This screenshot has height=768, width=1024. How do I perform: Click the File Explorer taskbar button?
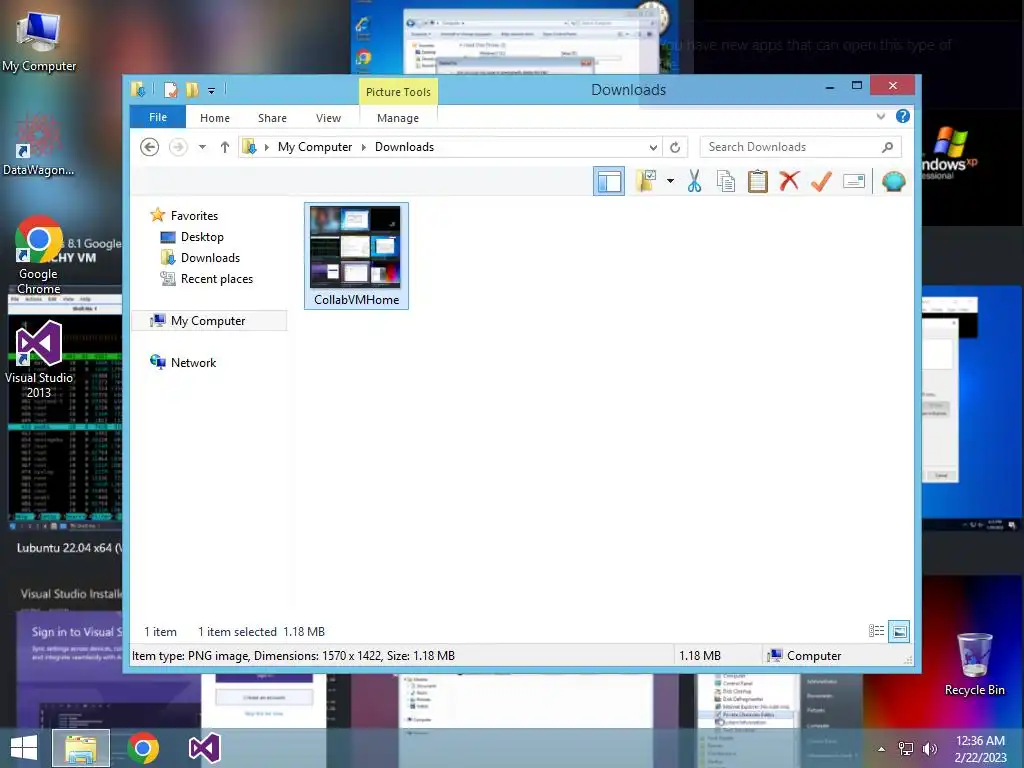[81, 748]
